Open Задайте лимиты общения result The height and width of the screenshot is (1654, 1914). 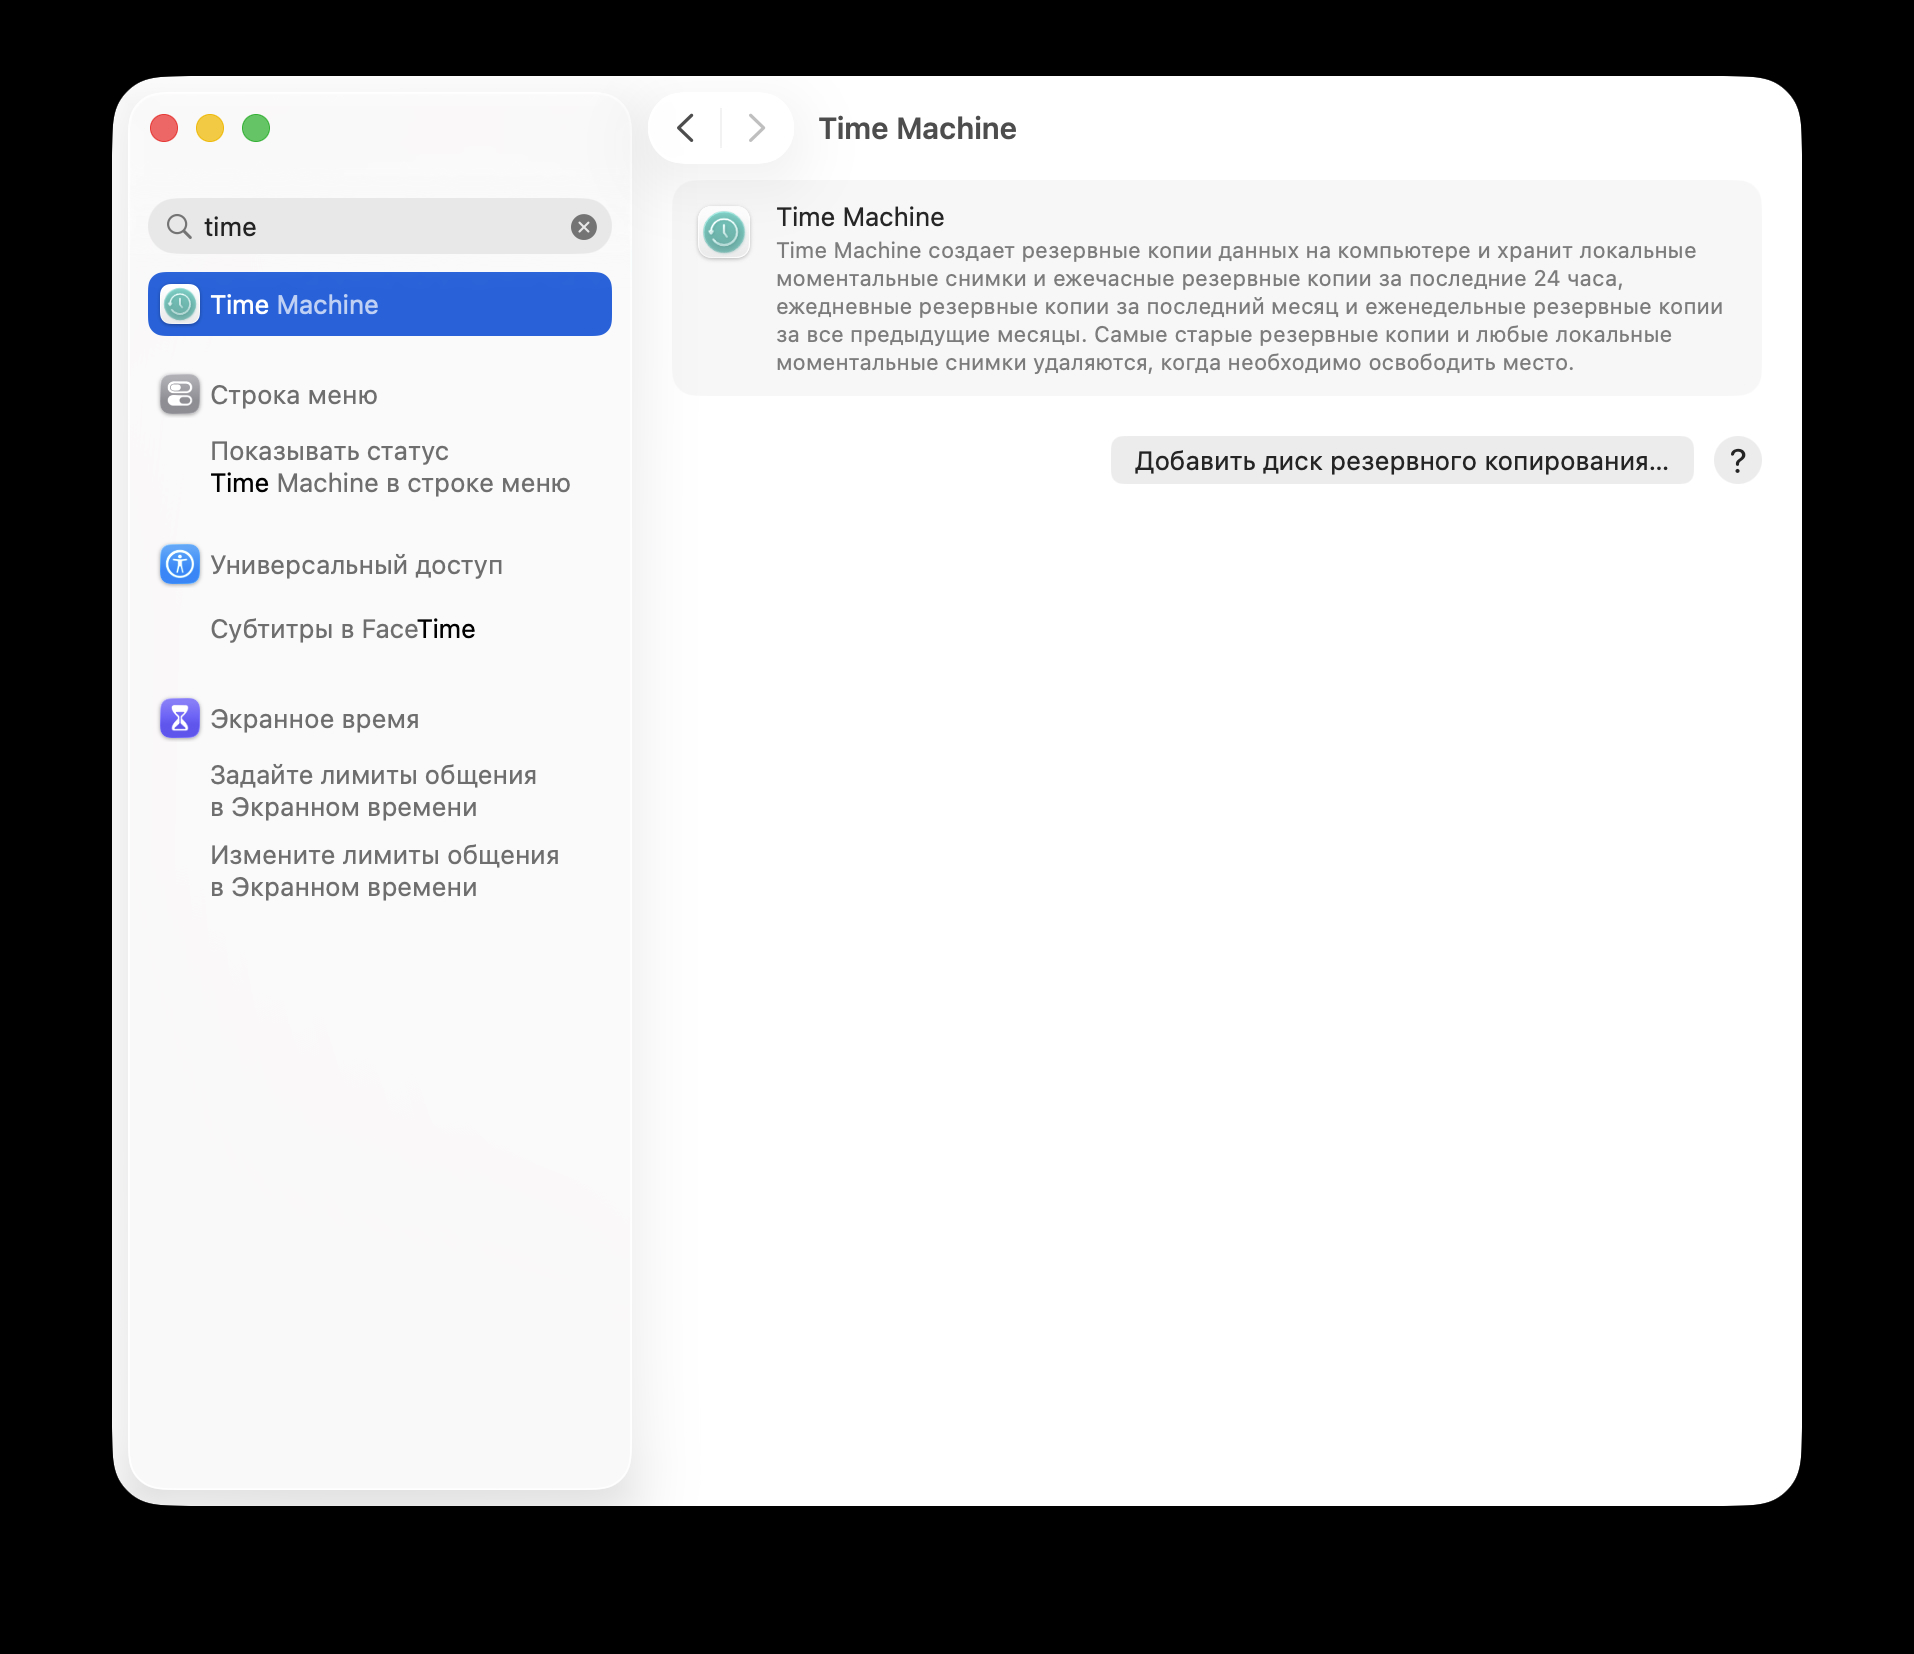pos(374,791)
